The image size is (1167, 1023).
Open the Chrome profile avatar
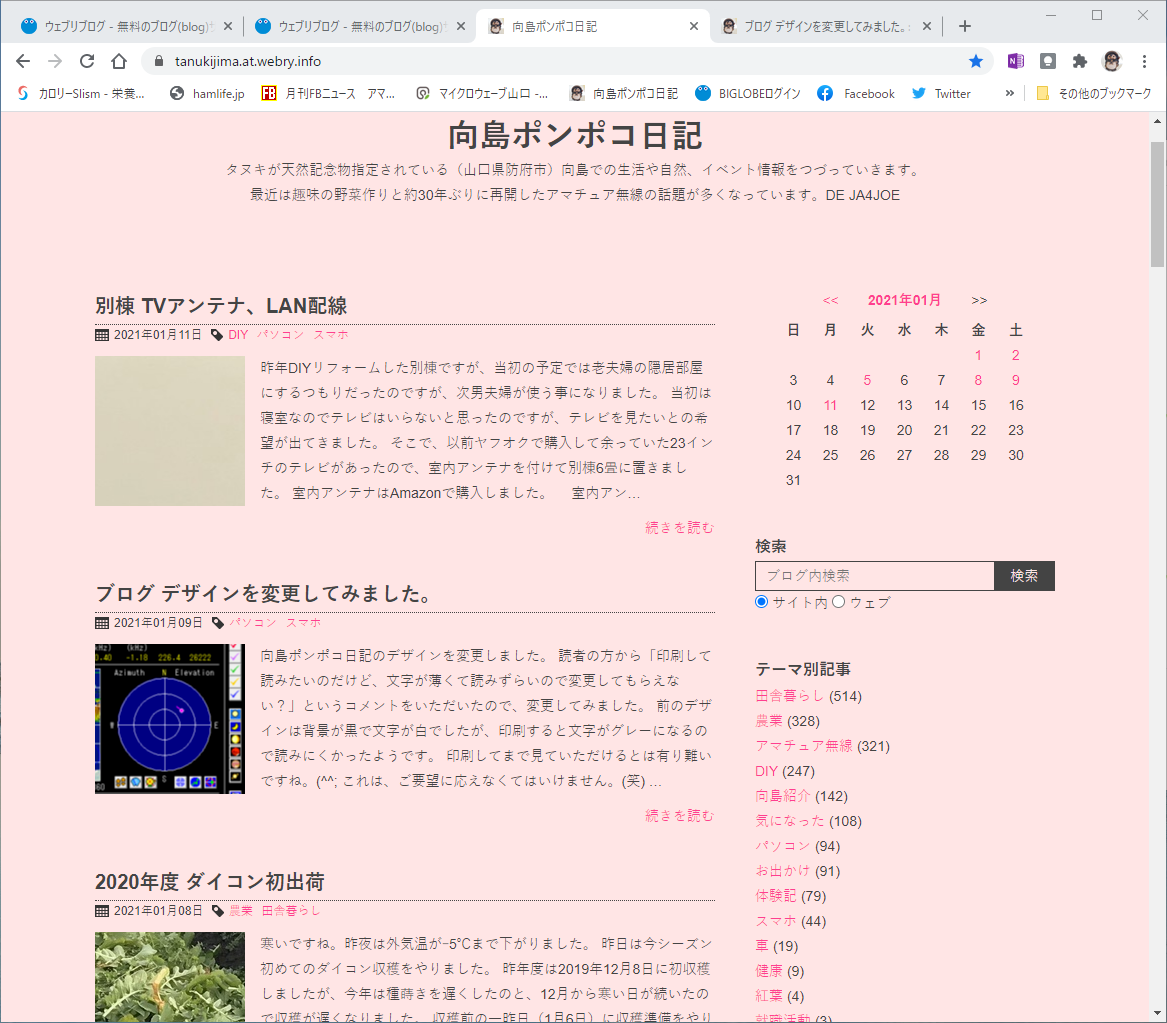[x=1112, y=61]
